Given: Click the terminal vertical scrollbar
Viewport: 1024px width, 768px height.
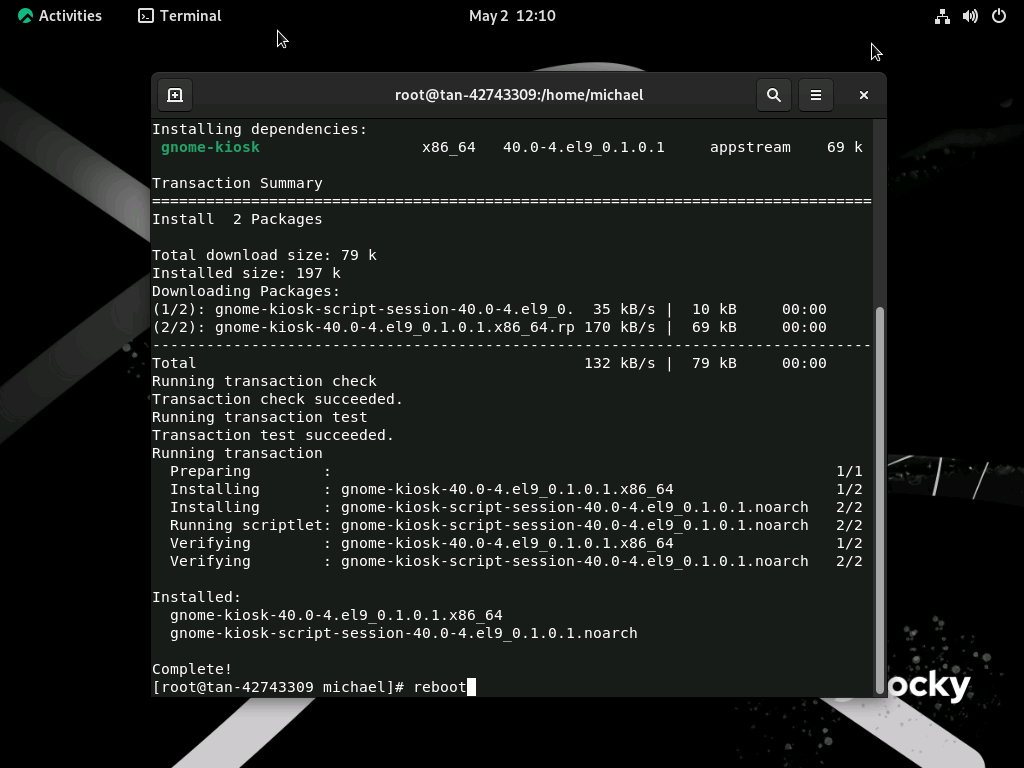Looking at the screenshot, I should 880,490.
